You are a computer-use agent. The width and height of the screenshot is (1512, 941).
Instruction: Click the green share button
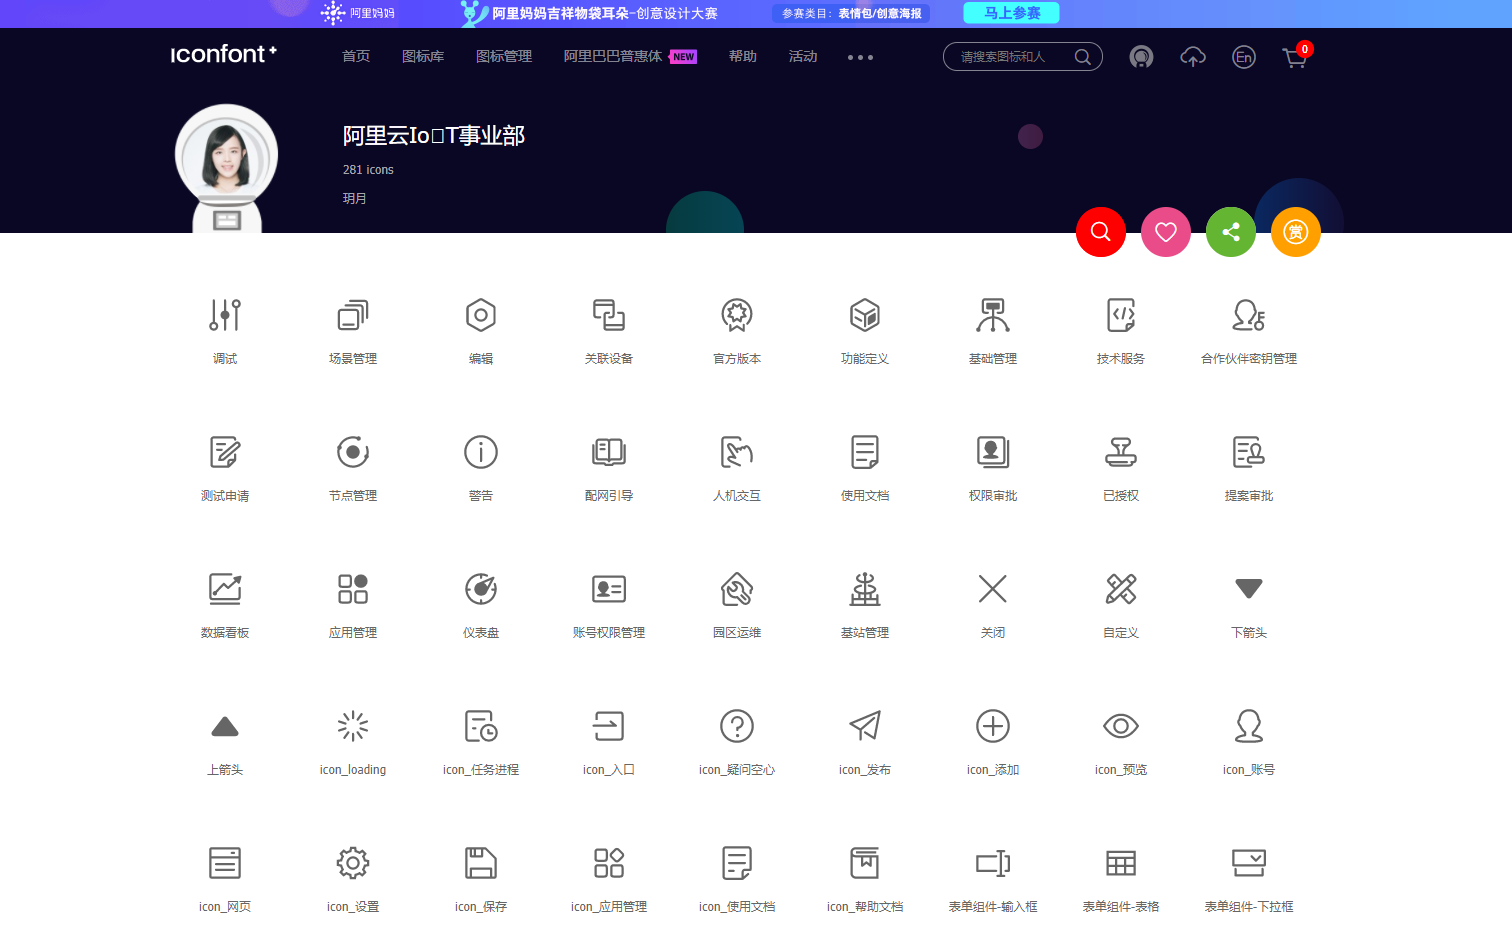(1230, 231)
